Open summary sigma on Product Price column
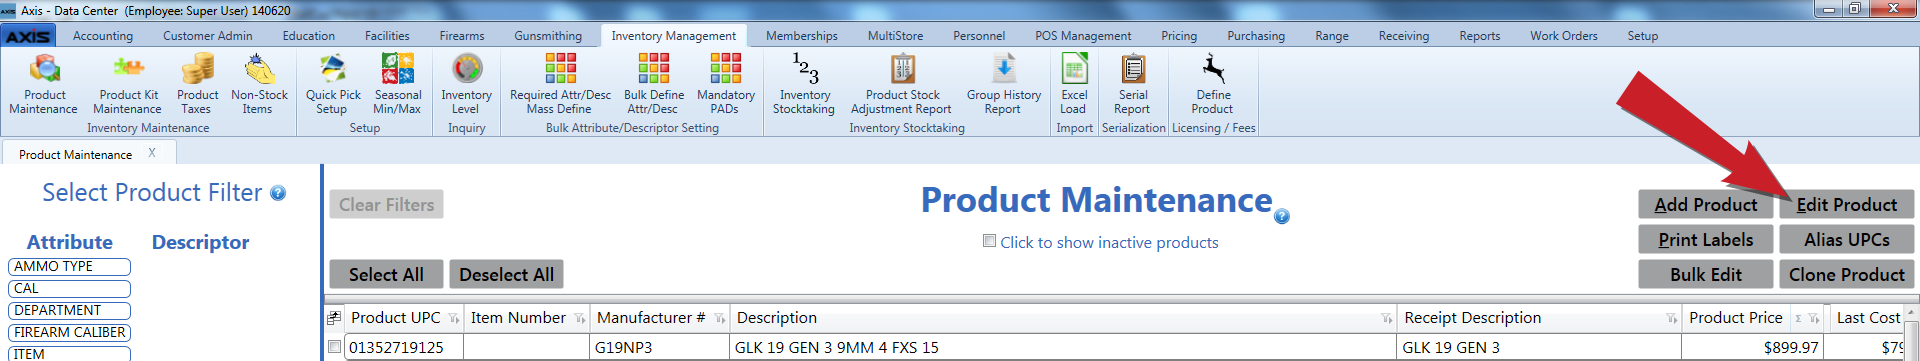The height and width of the screenshot is (361, 1920). point(1798,319)
